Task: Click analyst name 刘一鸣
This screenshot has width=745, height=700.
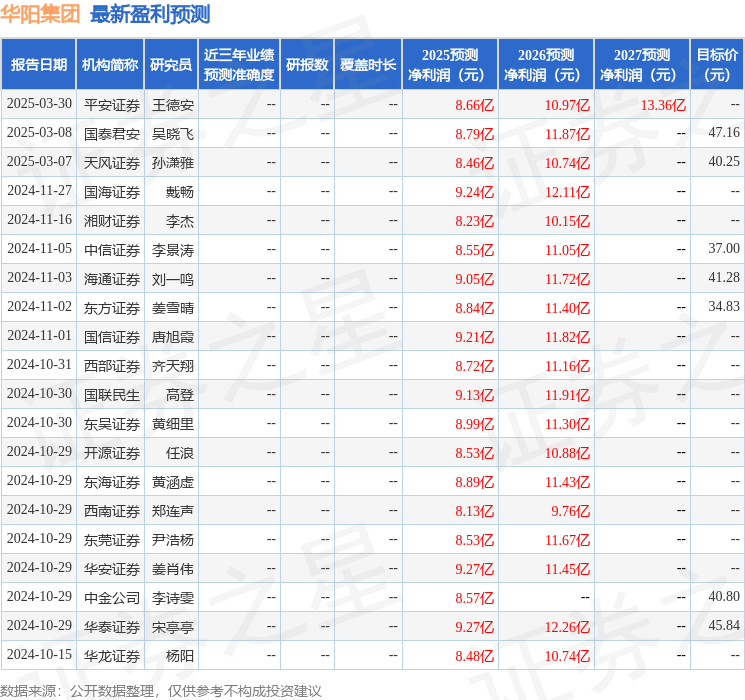Action: click(173, 279)
